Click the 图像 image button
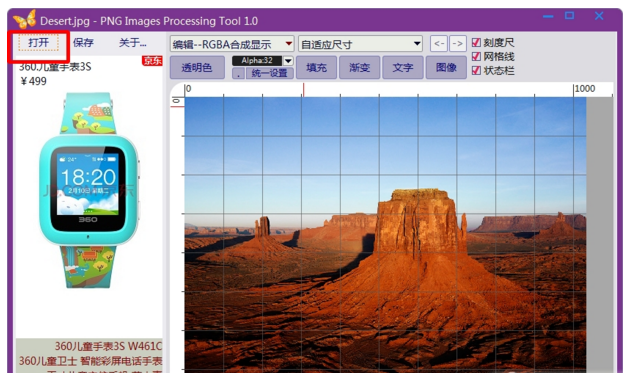Screen dimensions: 627x373 [446, 68]
